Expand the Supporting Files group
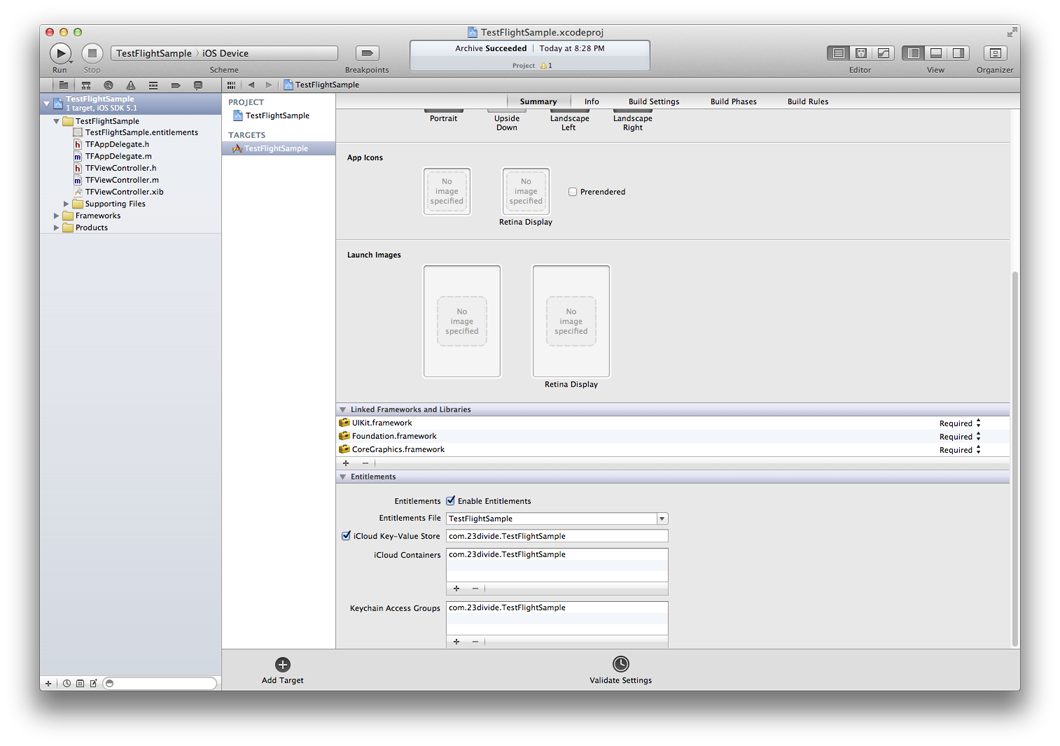The image size is (1060, 746). pyautogui.click(x=66, y=203)
